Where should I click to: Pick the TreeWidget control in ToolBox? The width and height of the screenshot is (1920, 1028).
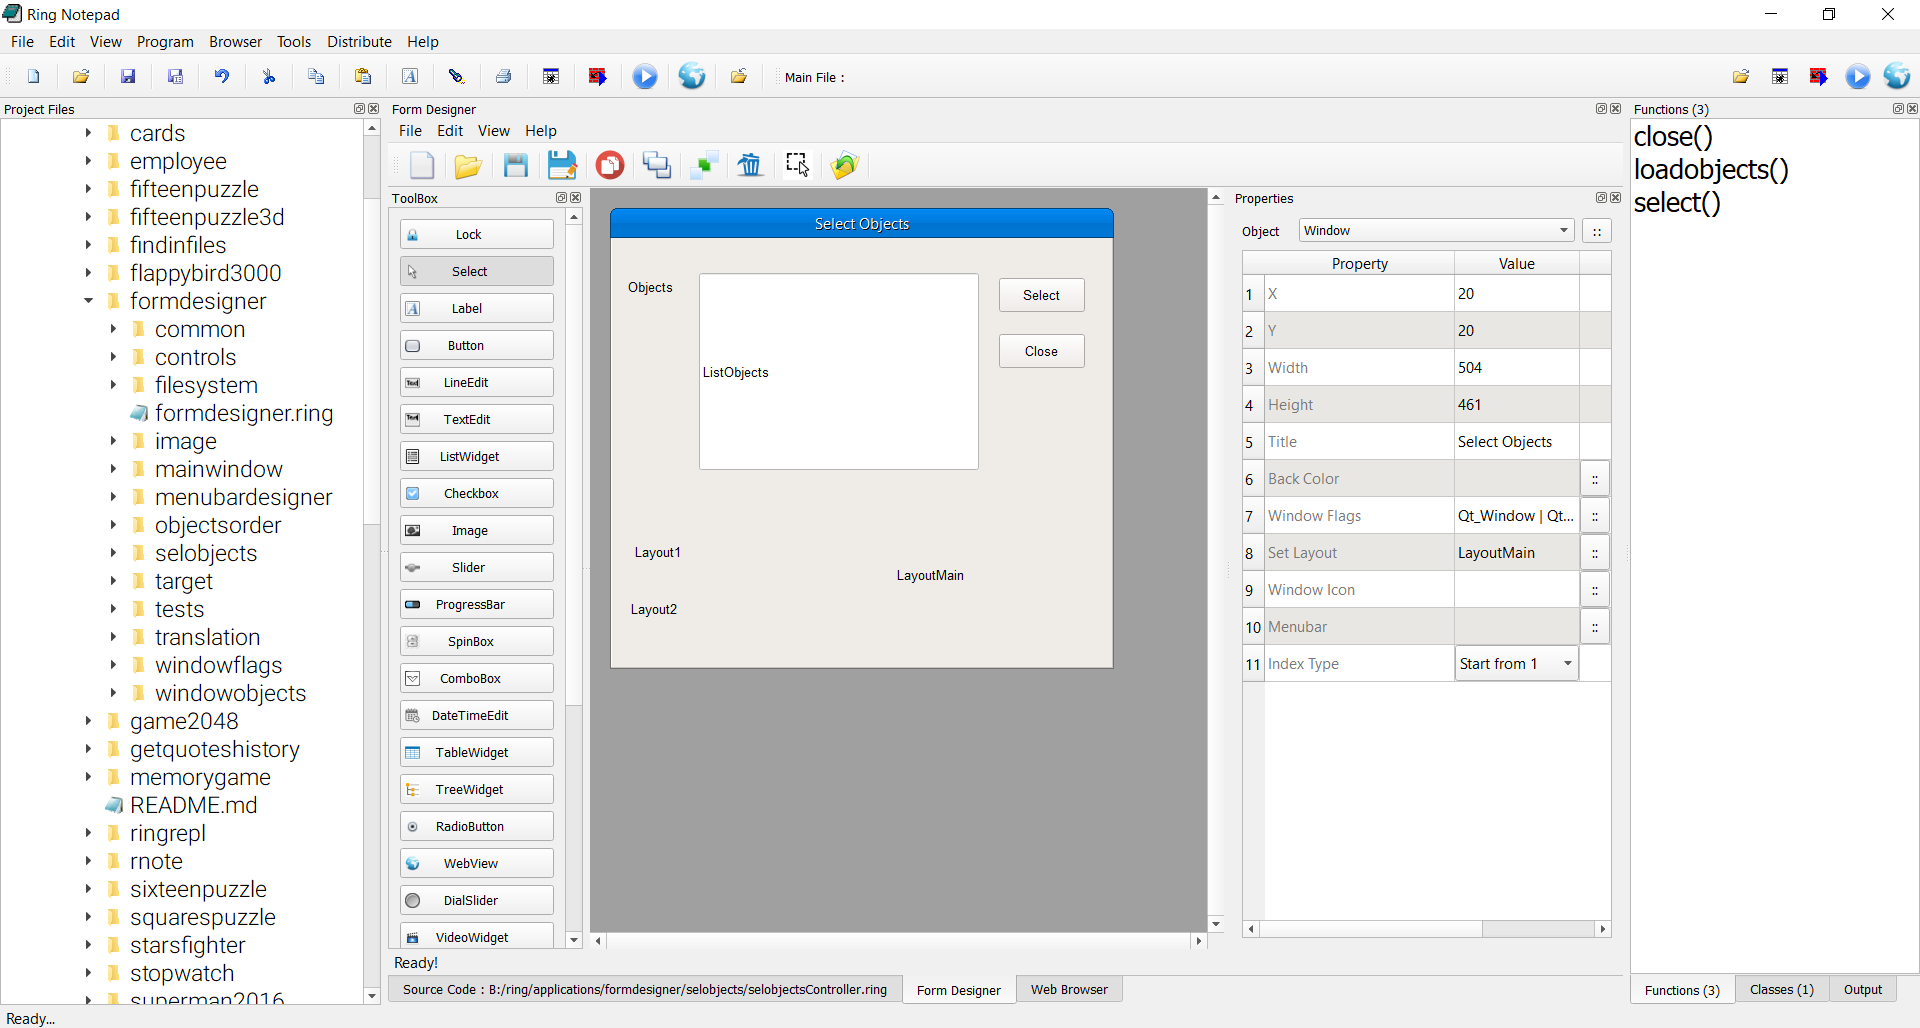(x=477, y=790)
